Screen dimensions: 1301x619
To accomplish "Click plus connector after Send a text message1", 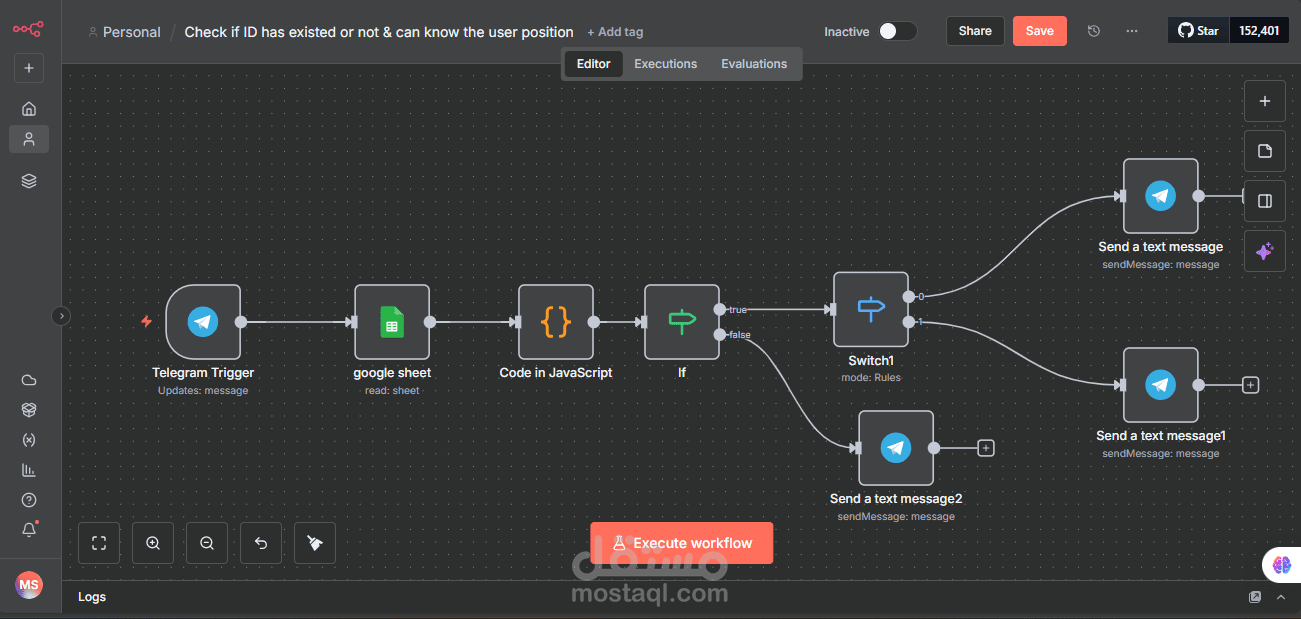I will pos(1250,385).
